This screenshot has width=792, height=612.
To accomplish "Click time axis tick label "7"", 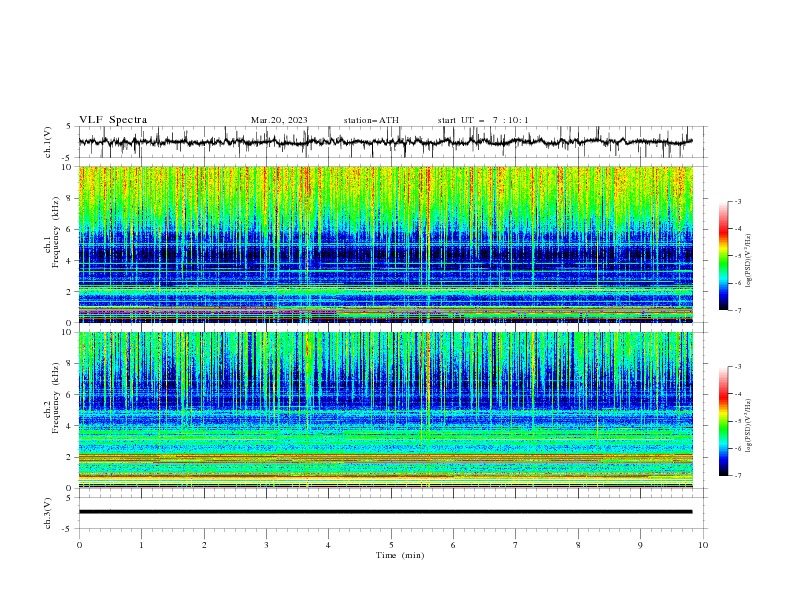I will click(516, 545).
